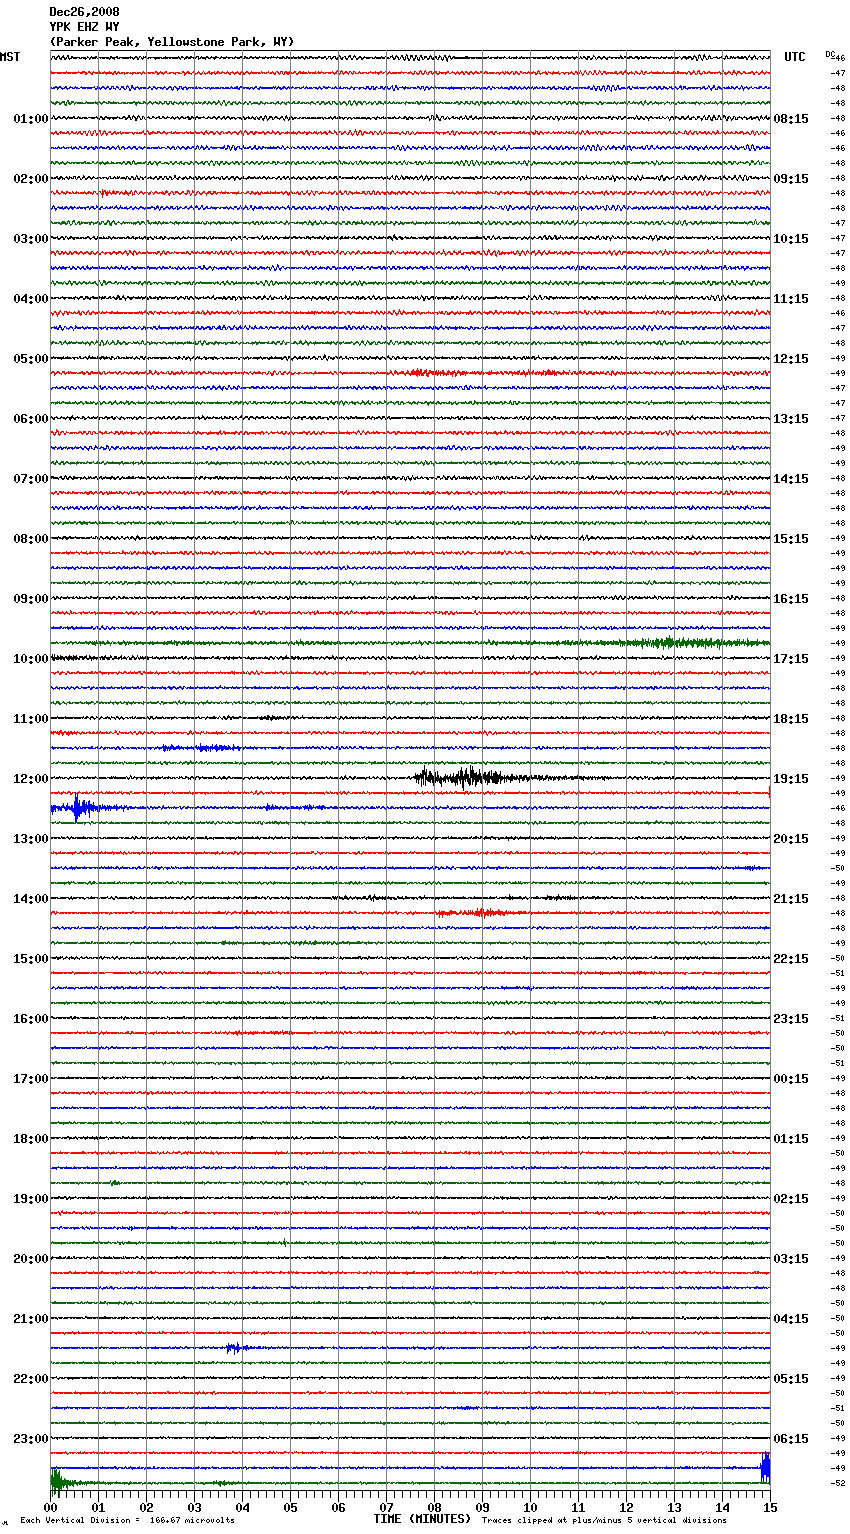Click the 08 minute axis tick label

434,1507
